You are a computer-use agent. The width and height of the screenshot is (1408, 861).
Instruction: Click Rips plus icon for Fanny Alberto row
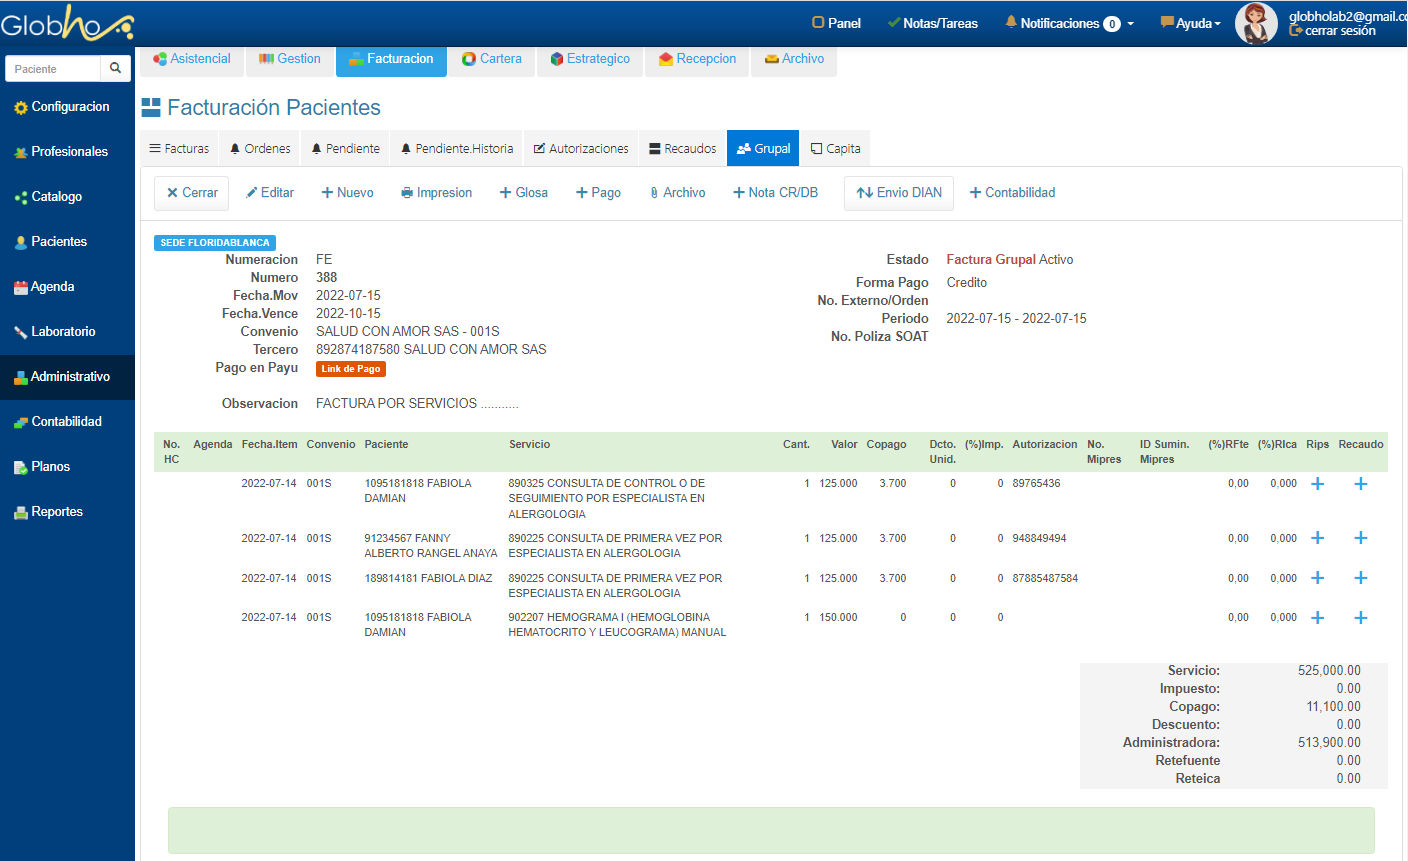tap(1317, 538)
